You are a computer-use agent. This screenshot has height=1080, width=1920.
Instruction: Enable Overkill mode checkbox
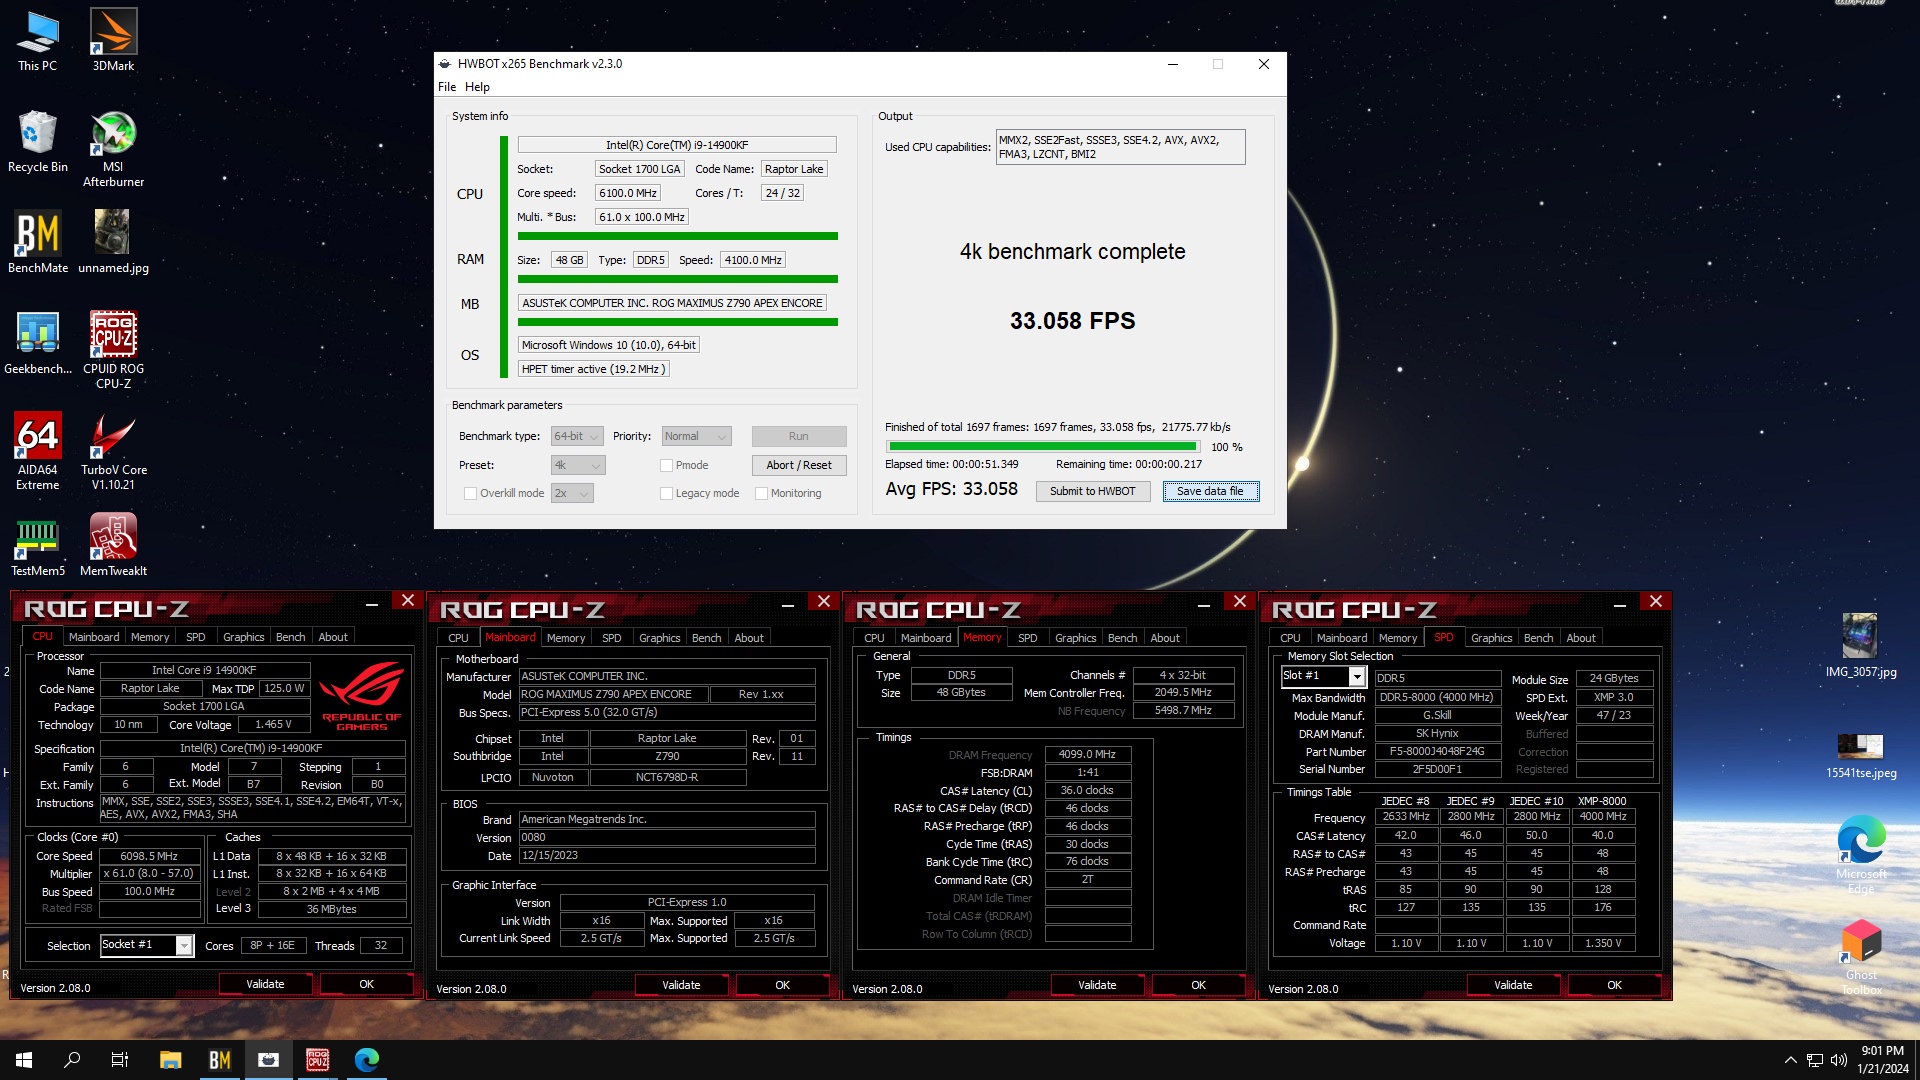pos(470,493)
